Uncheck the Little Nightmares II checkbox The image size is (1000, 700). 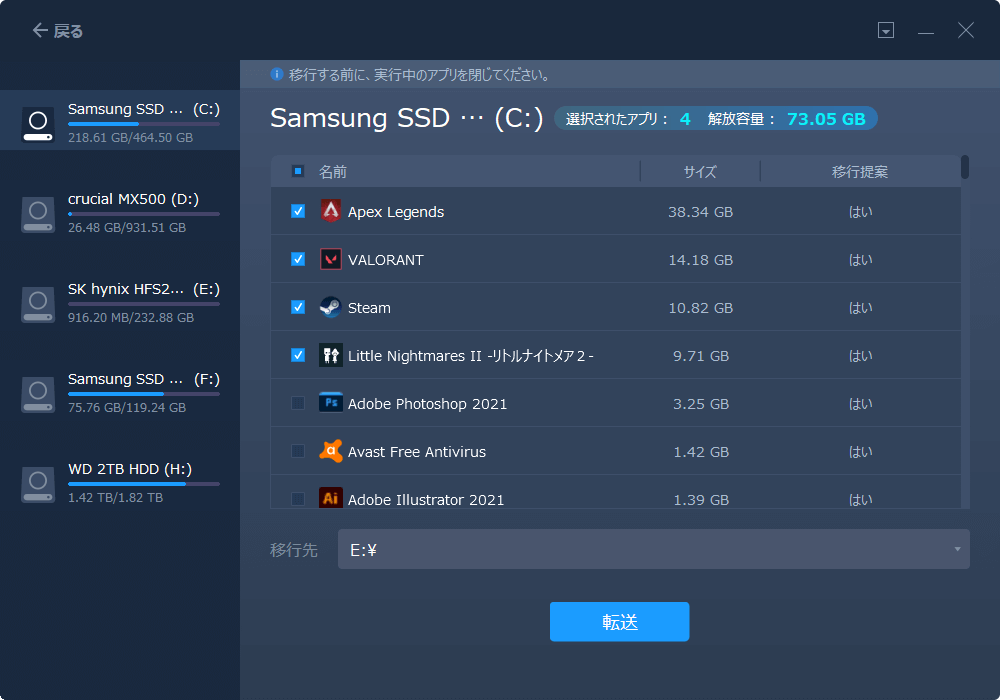298,355
